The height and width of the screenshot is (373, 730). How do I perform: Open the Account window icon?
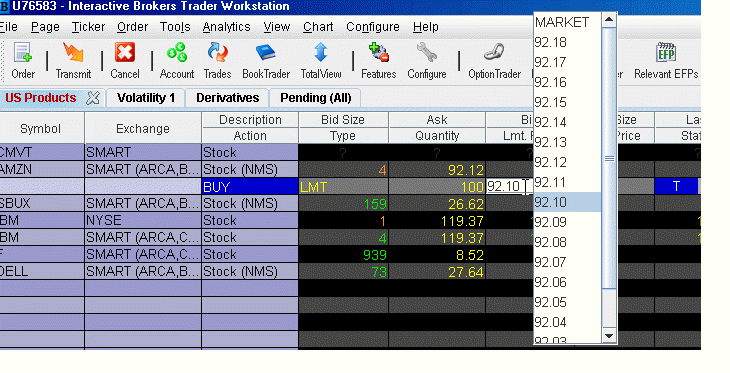[177, 61]
